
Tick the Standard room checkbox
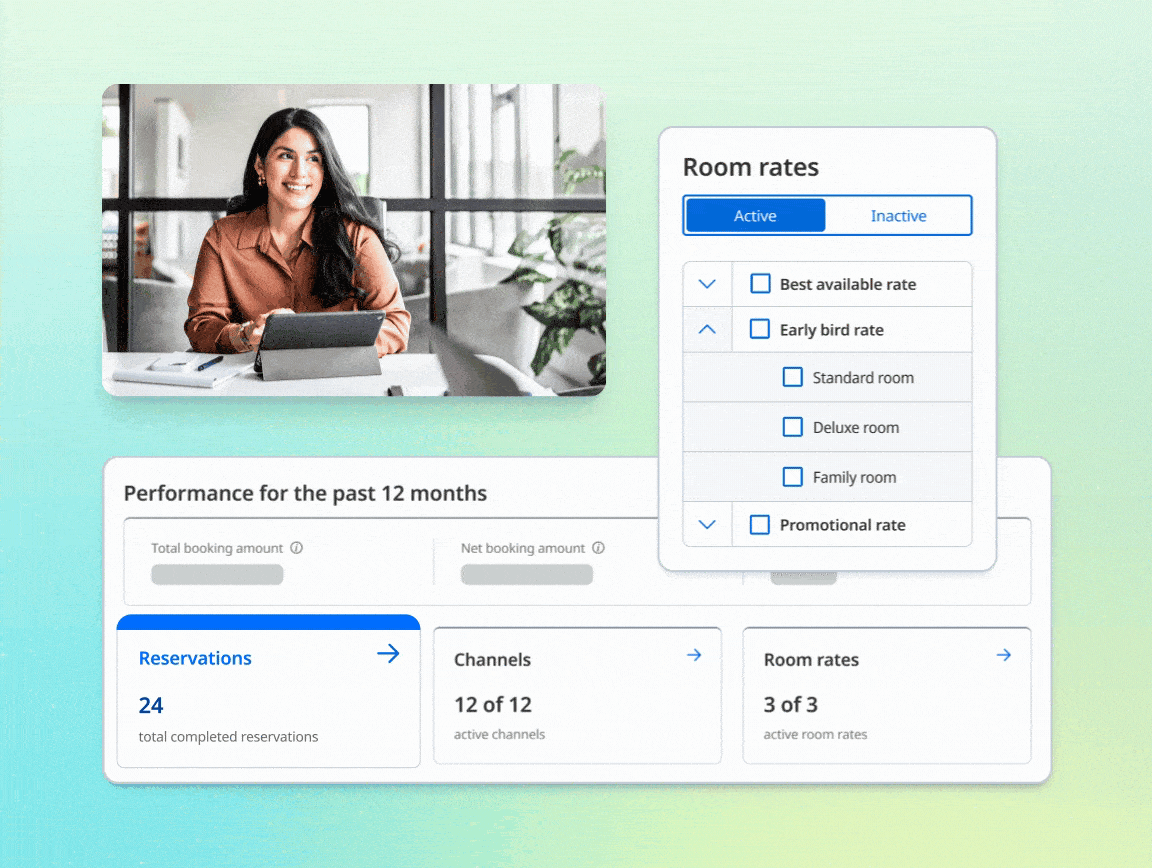[793, 377]
